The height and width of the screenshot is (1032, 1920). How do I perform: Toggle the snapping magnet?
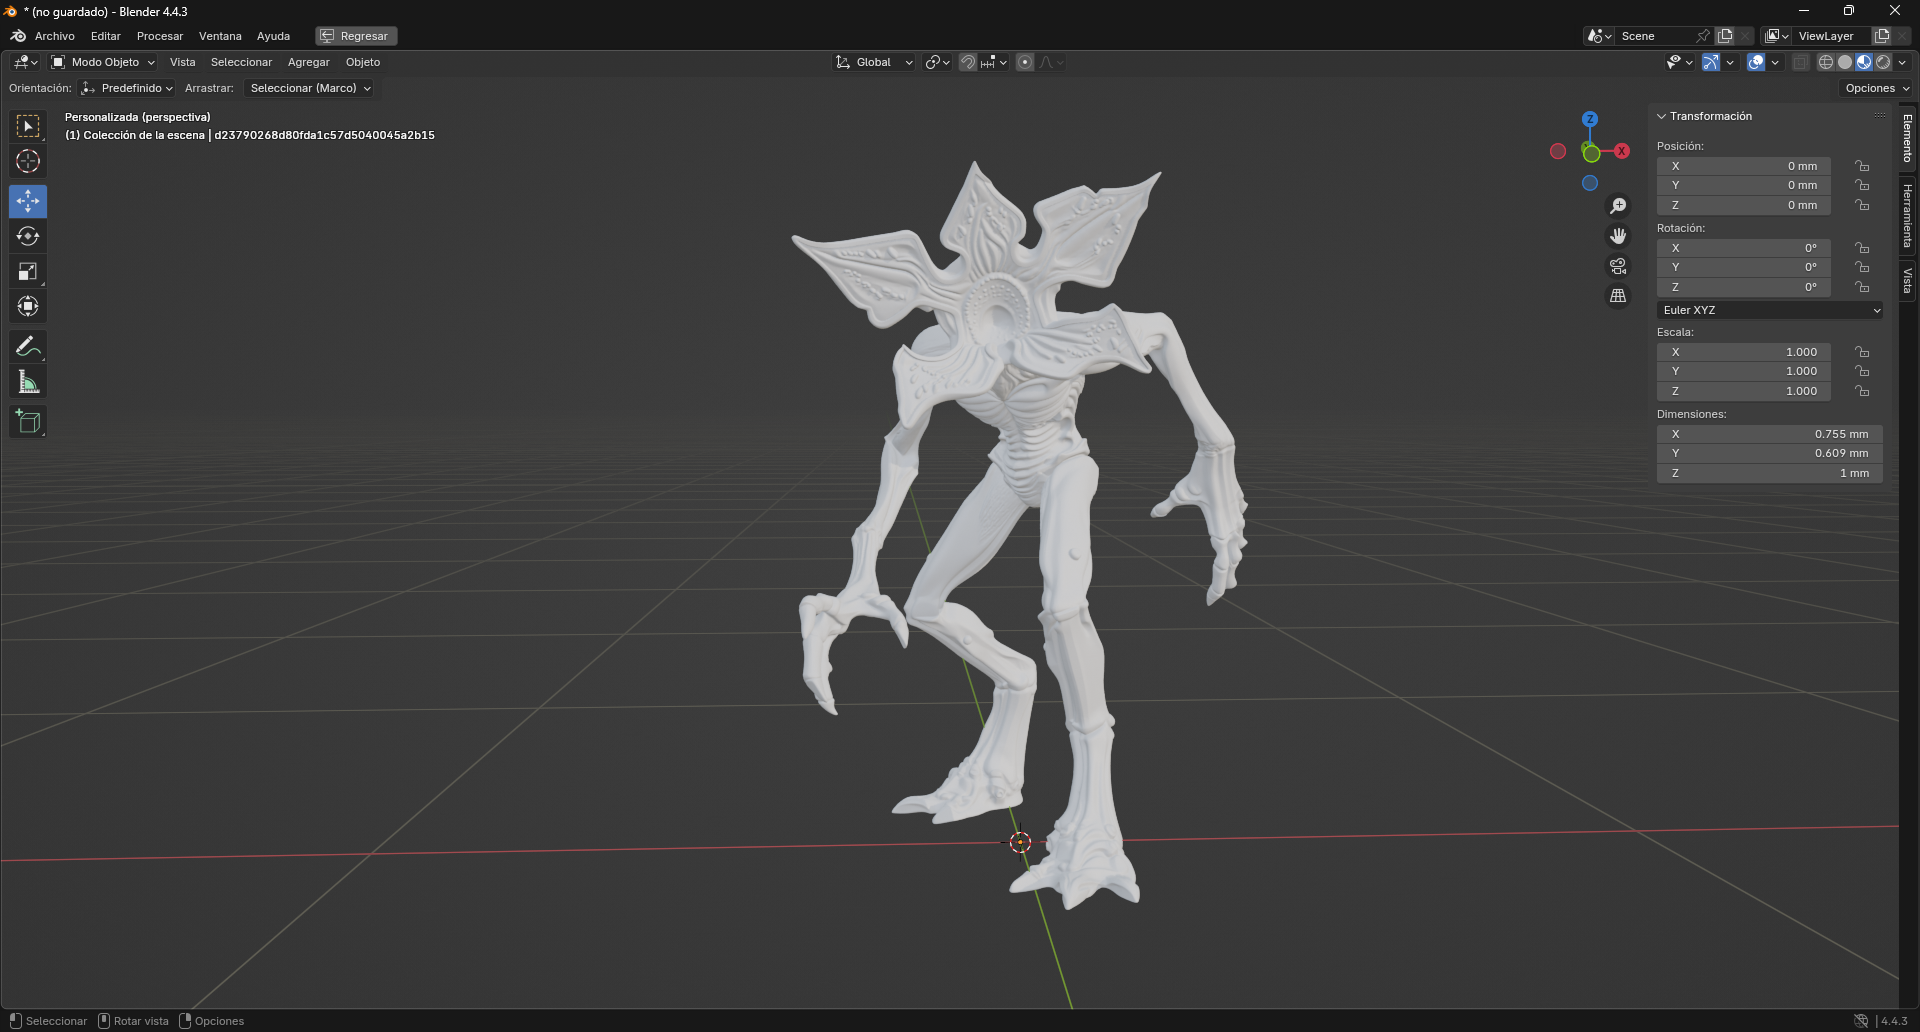coord(967,62)
